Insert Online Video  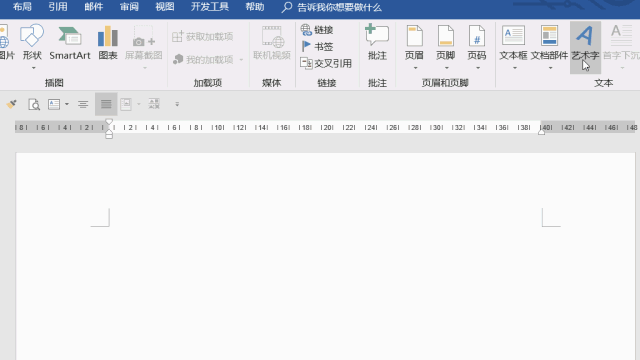click(272, 43)
